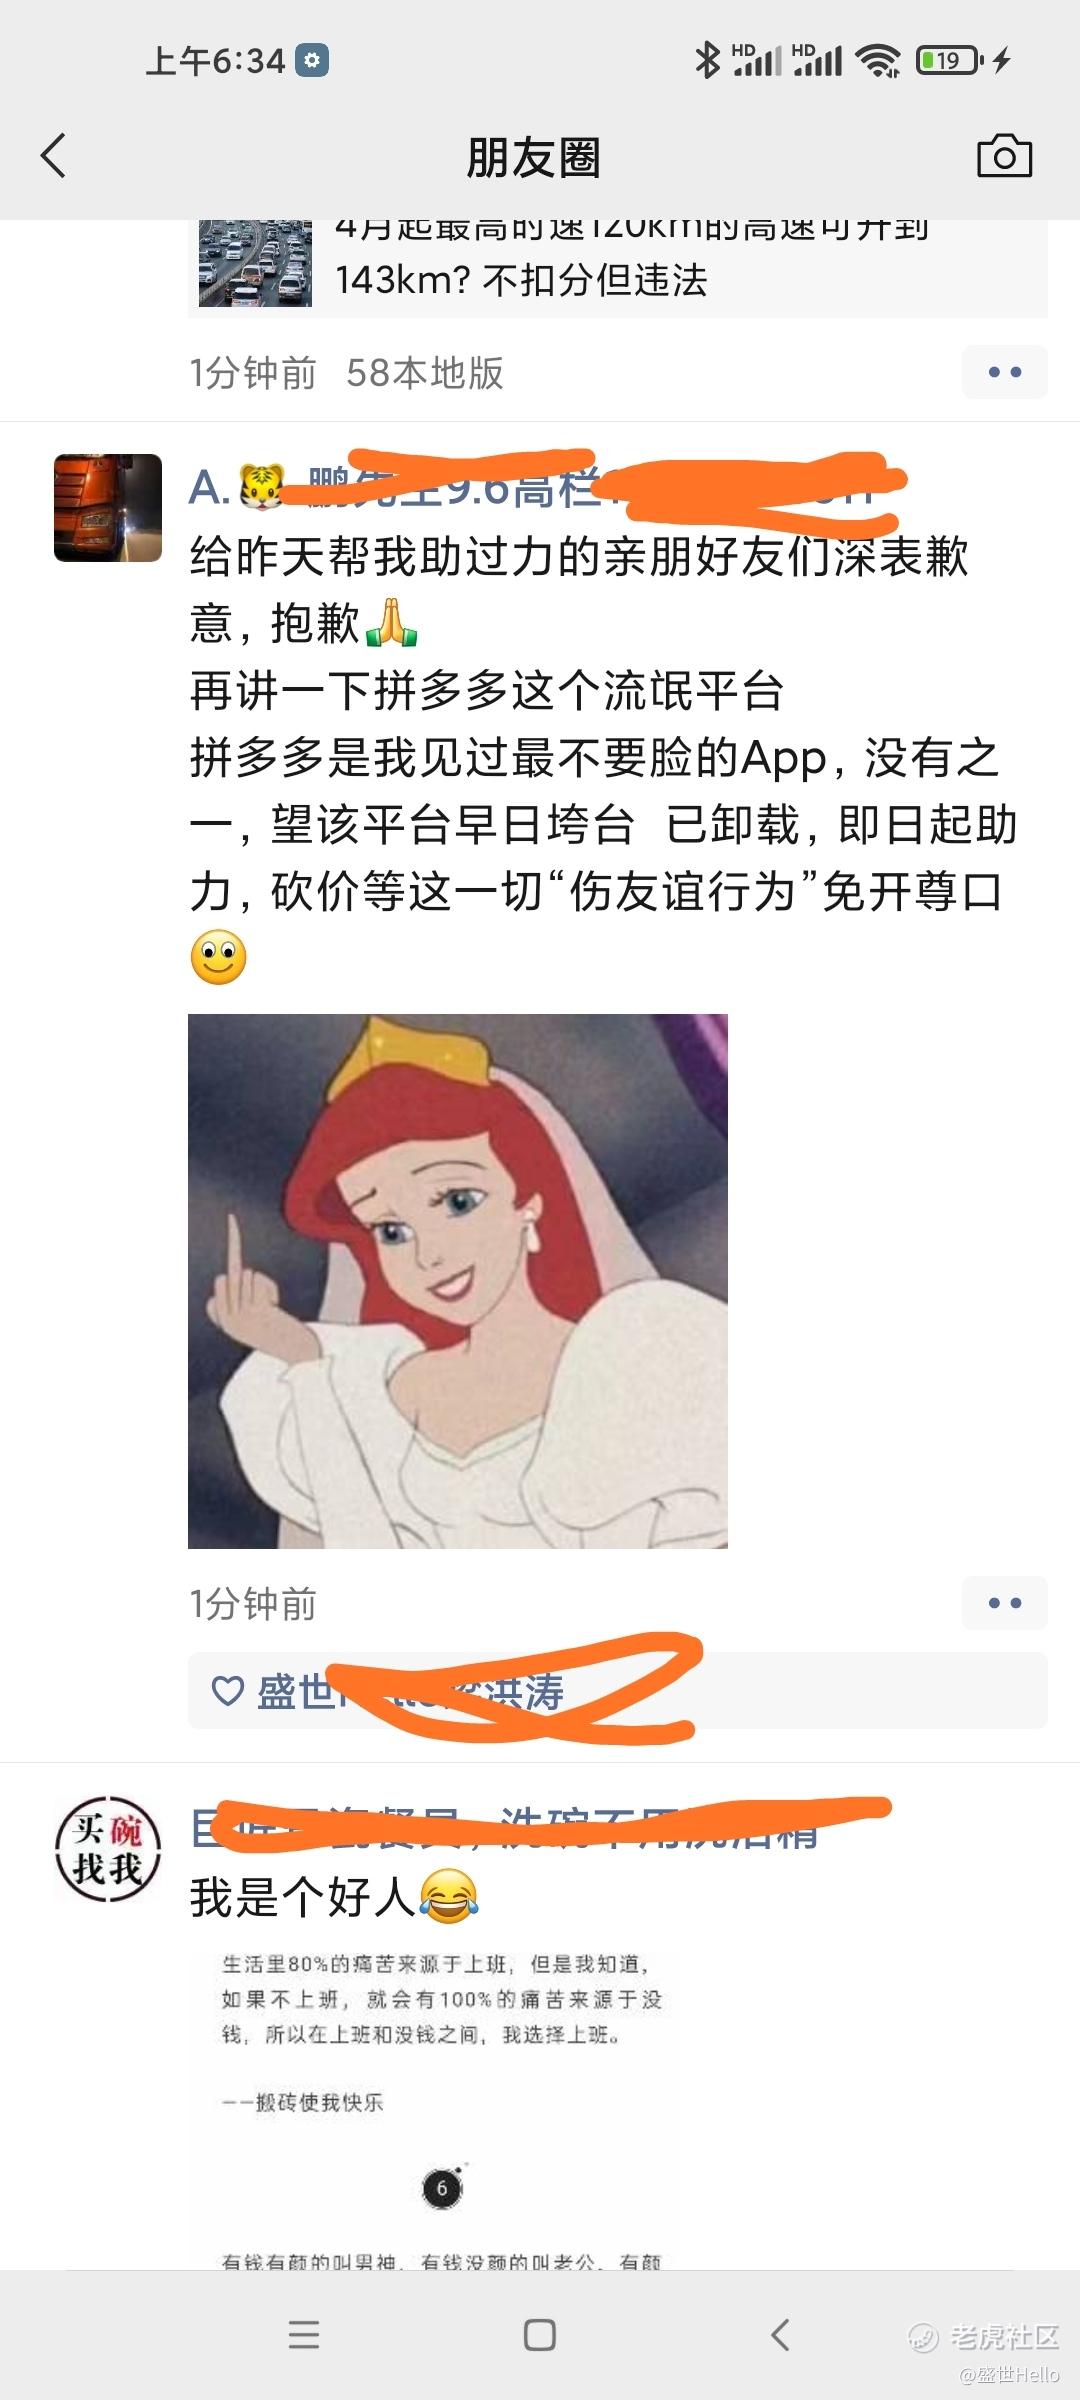Tap the scribbled poster name starting with A.
Viewport: 1080px width, 2400px height.
tap(545, 488)
